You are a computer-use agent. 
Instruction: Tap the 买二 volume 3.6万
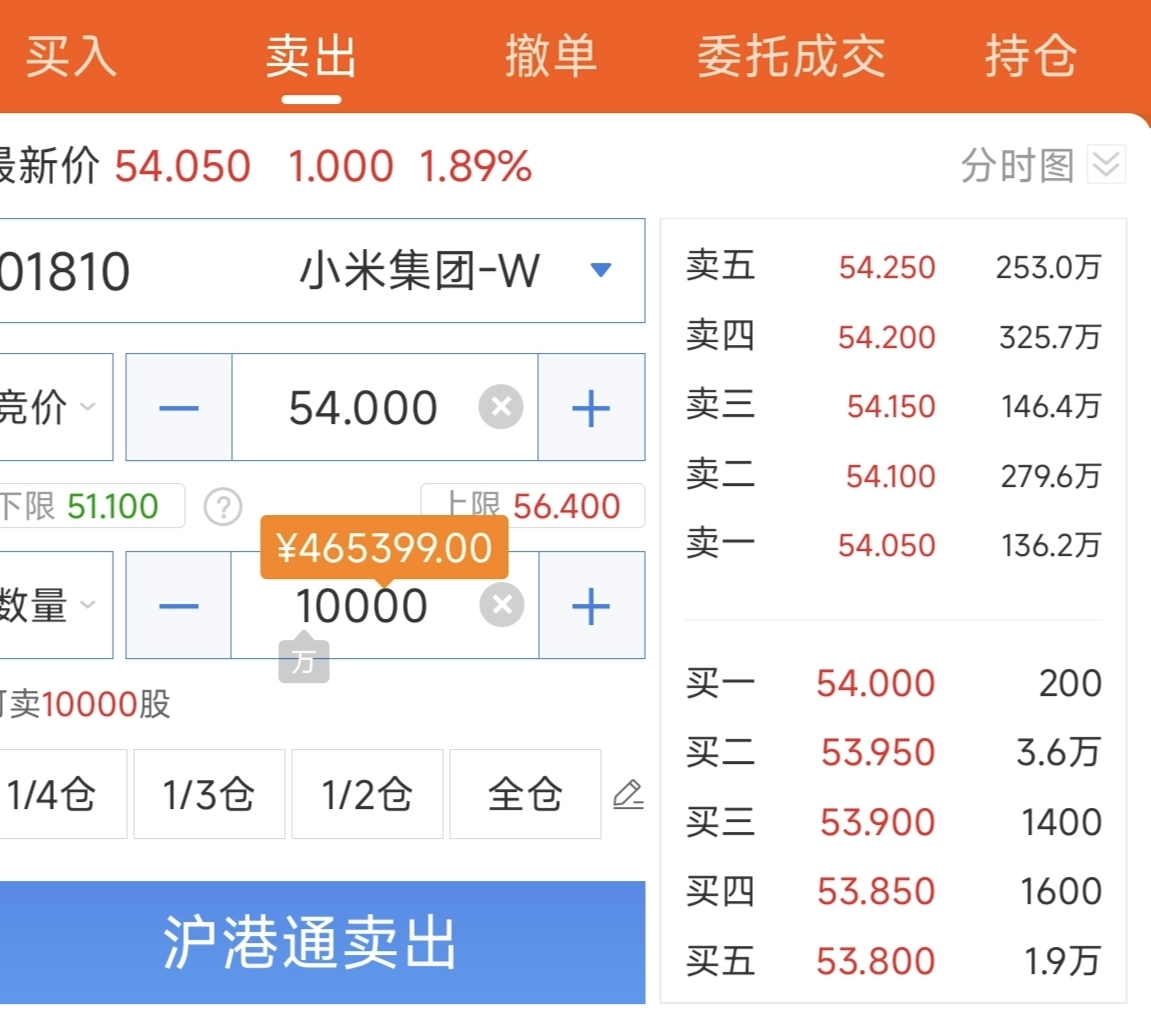[1059, 752]
